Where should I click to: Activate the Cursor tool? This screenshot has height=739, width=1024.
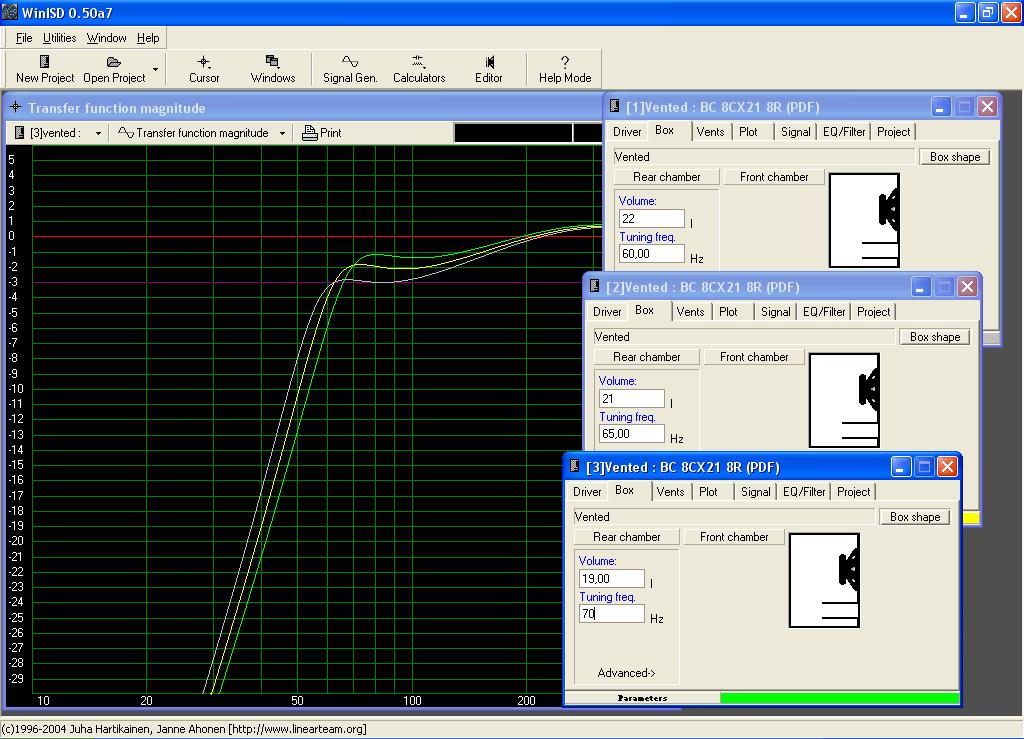pyautogui.click(x=204, y=69)
